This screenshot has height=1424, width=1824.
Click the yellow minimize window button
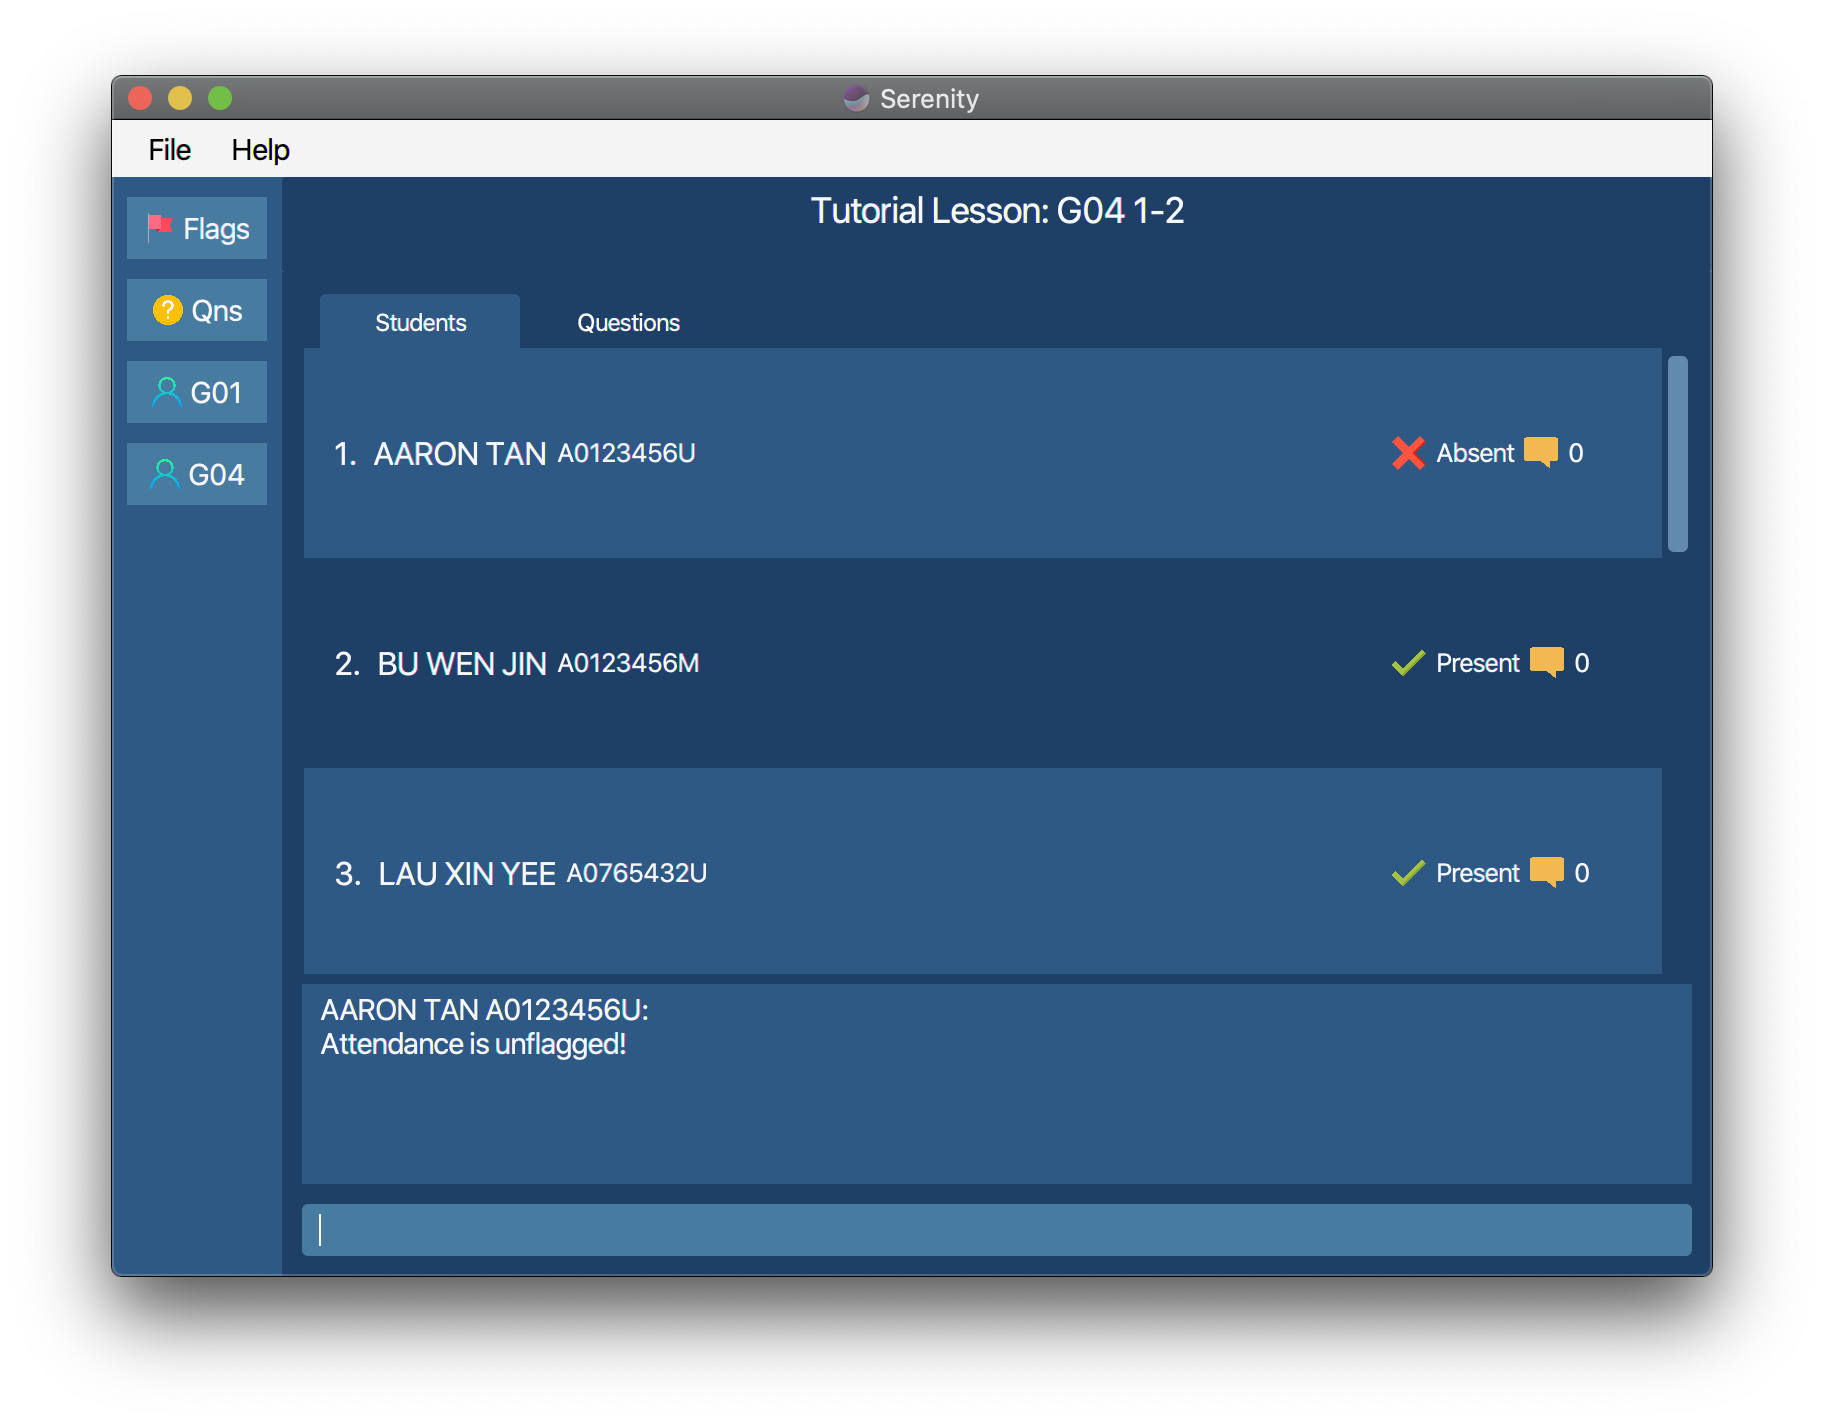(x=180, y=98)
